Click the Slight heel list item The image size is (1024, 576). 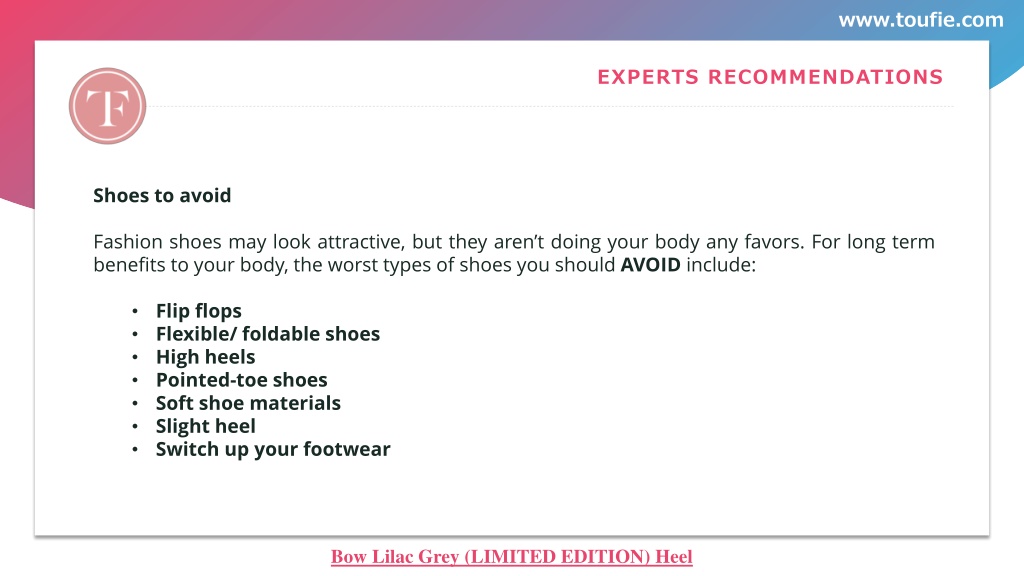click(x=206, y=426)
